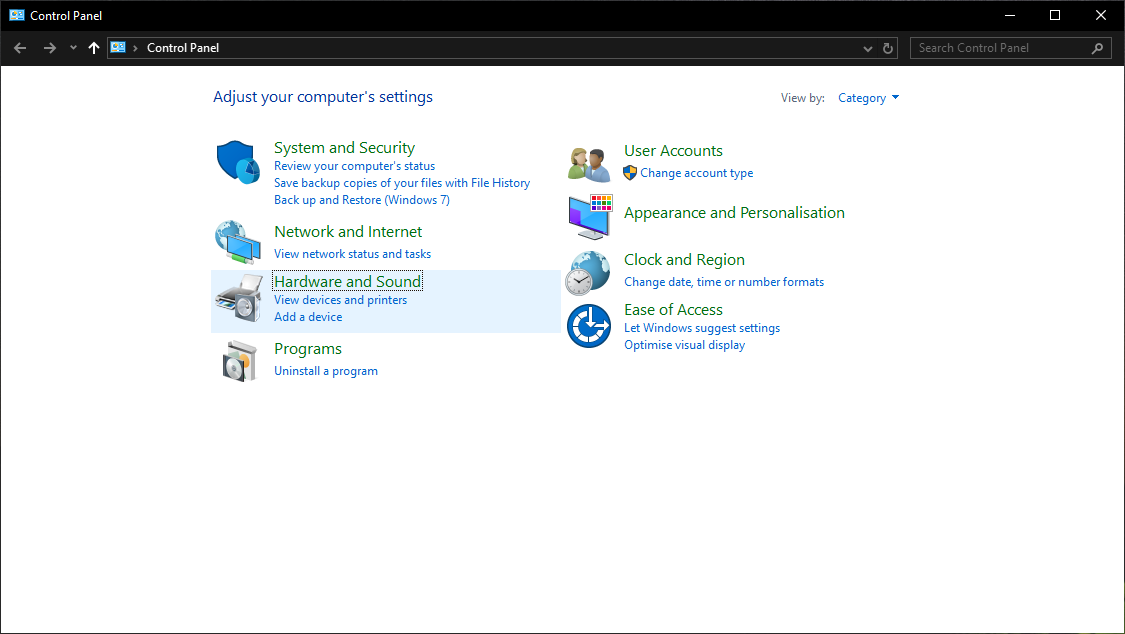Image resolution: width=1125 pixels, height=634 pixels.
Task: Open Back up and Restore (Windows 7)
Action: pyautogui.click(x=361, y=199)
